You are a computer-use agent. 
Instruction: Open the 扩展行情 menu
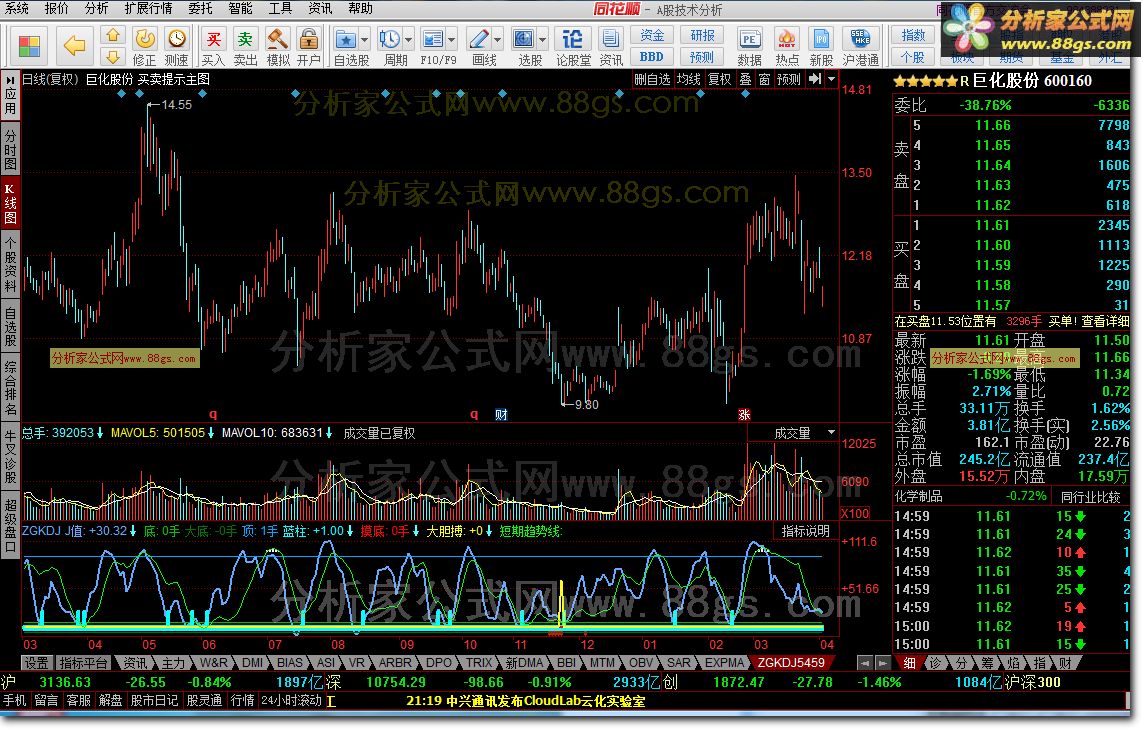click(x=148, y=8)
